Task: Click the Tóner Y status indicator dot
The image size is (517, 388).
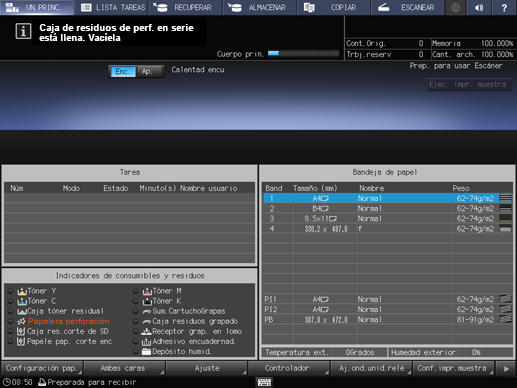Action: coord(10,291)
